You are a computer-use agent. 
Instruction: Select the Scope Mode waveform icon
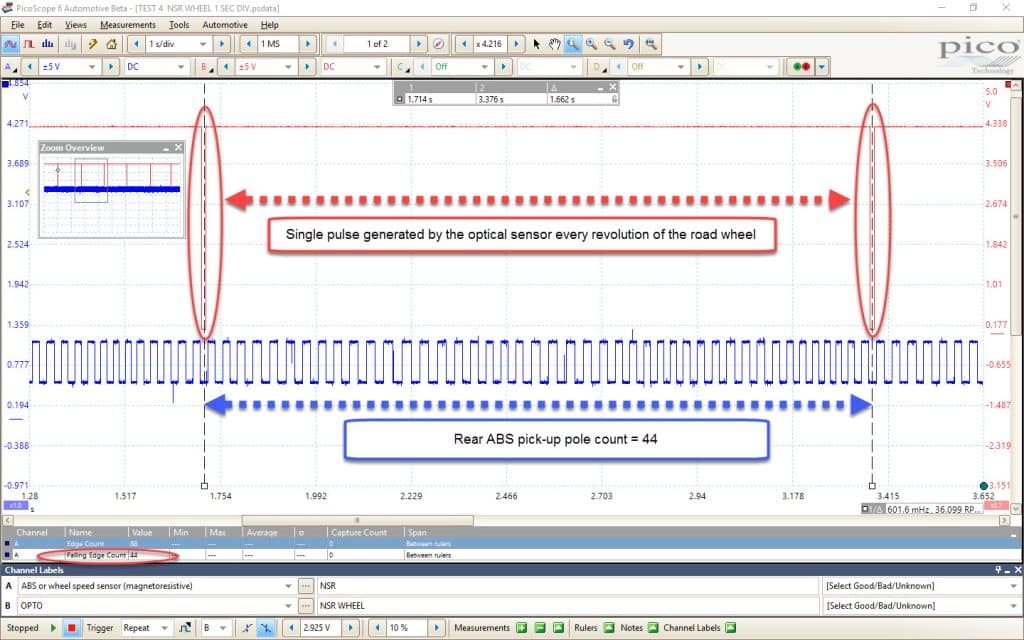[10, 44]
